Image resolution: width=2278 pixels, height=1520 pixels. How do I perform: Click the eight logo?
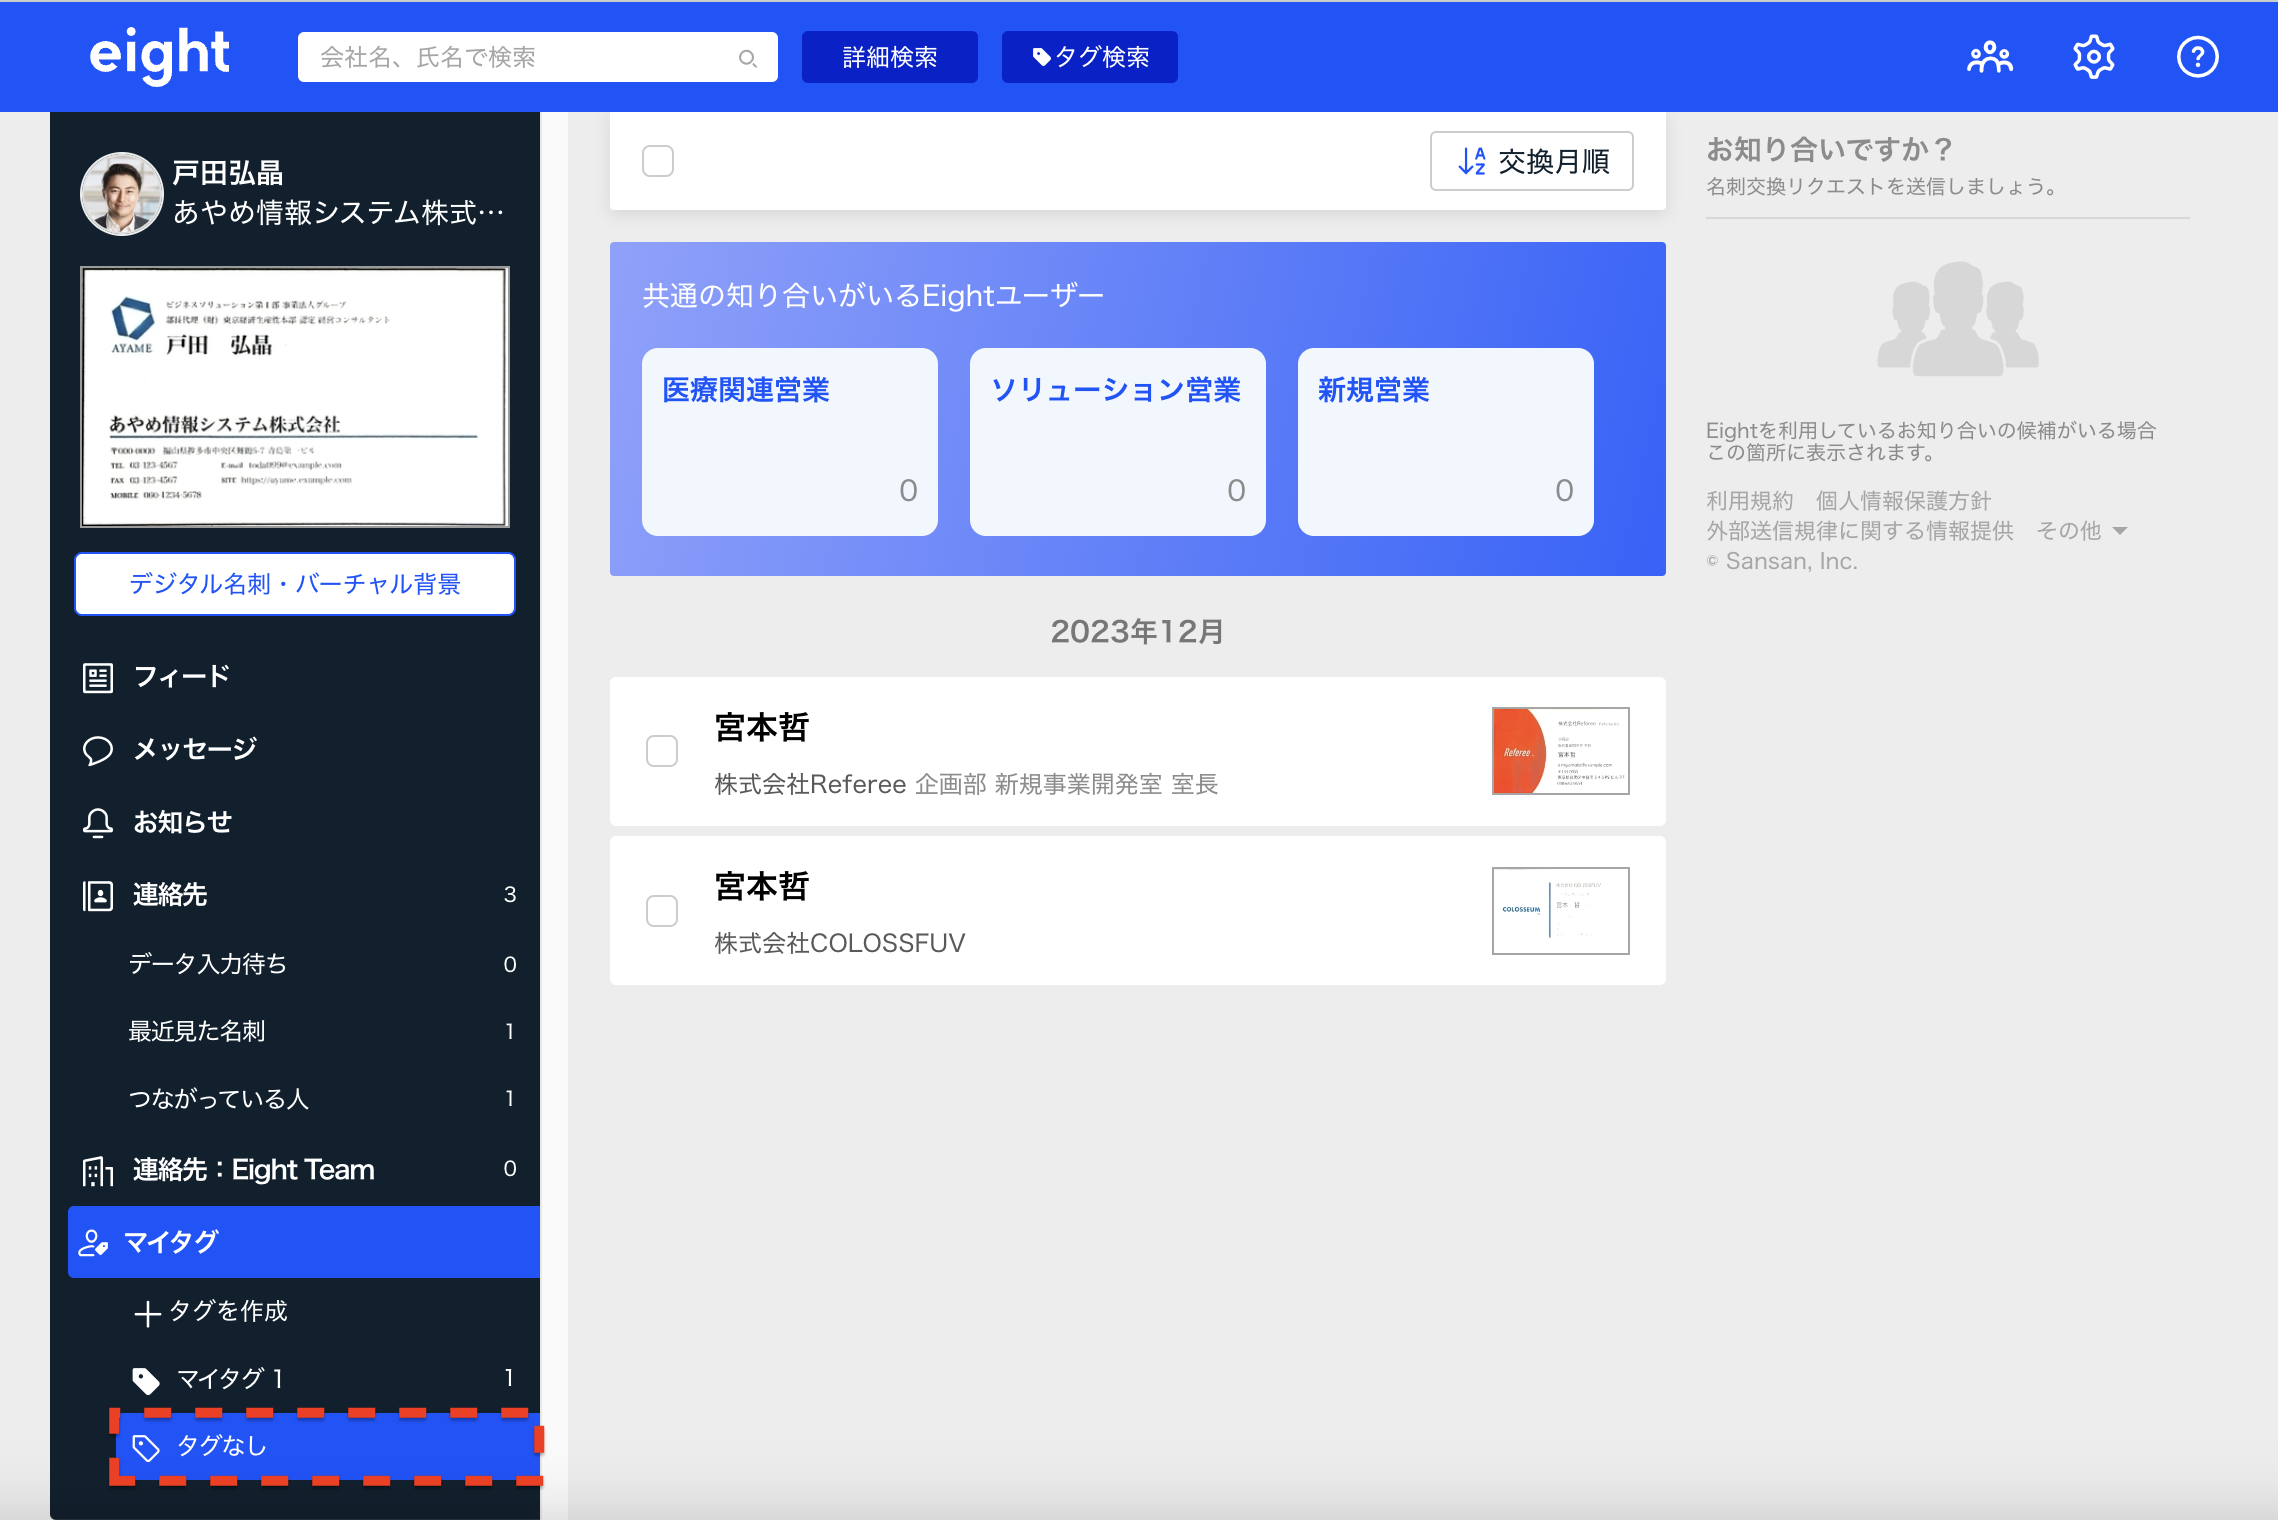(x=160, y=55)
